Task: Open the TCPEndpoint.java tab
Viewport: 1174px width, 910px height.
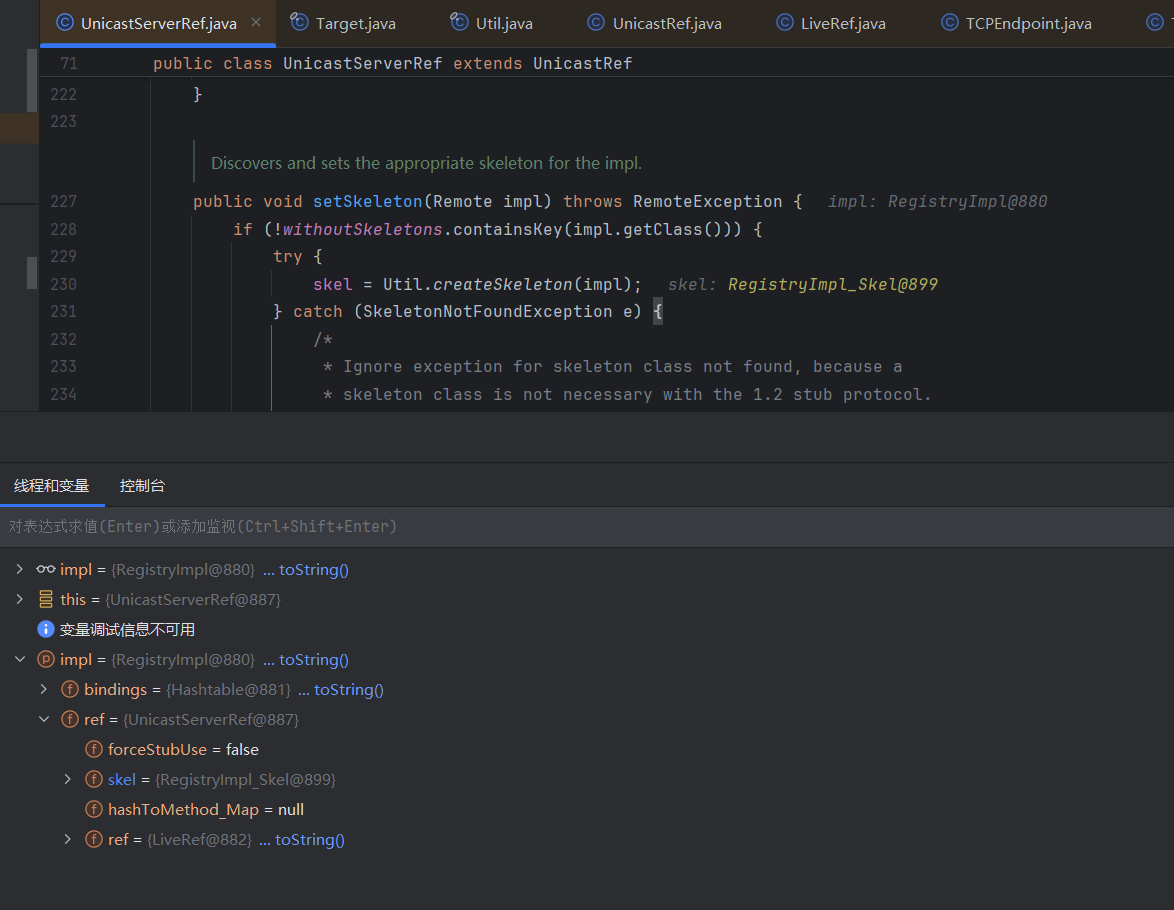Action: [x=1028, y=23]
